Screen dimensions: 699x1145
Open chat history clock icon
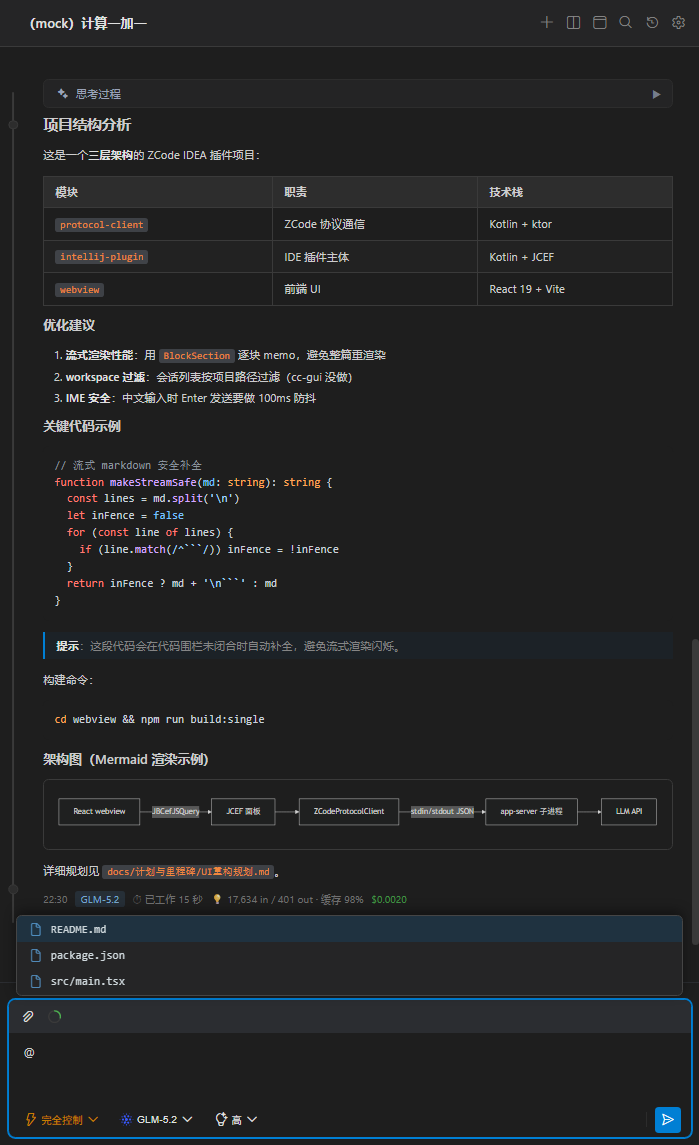coord(652,23)
